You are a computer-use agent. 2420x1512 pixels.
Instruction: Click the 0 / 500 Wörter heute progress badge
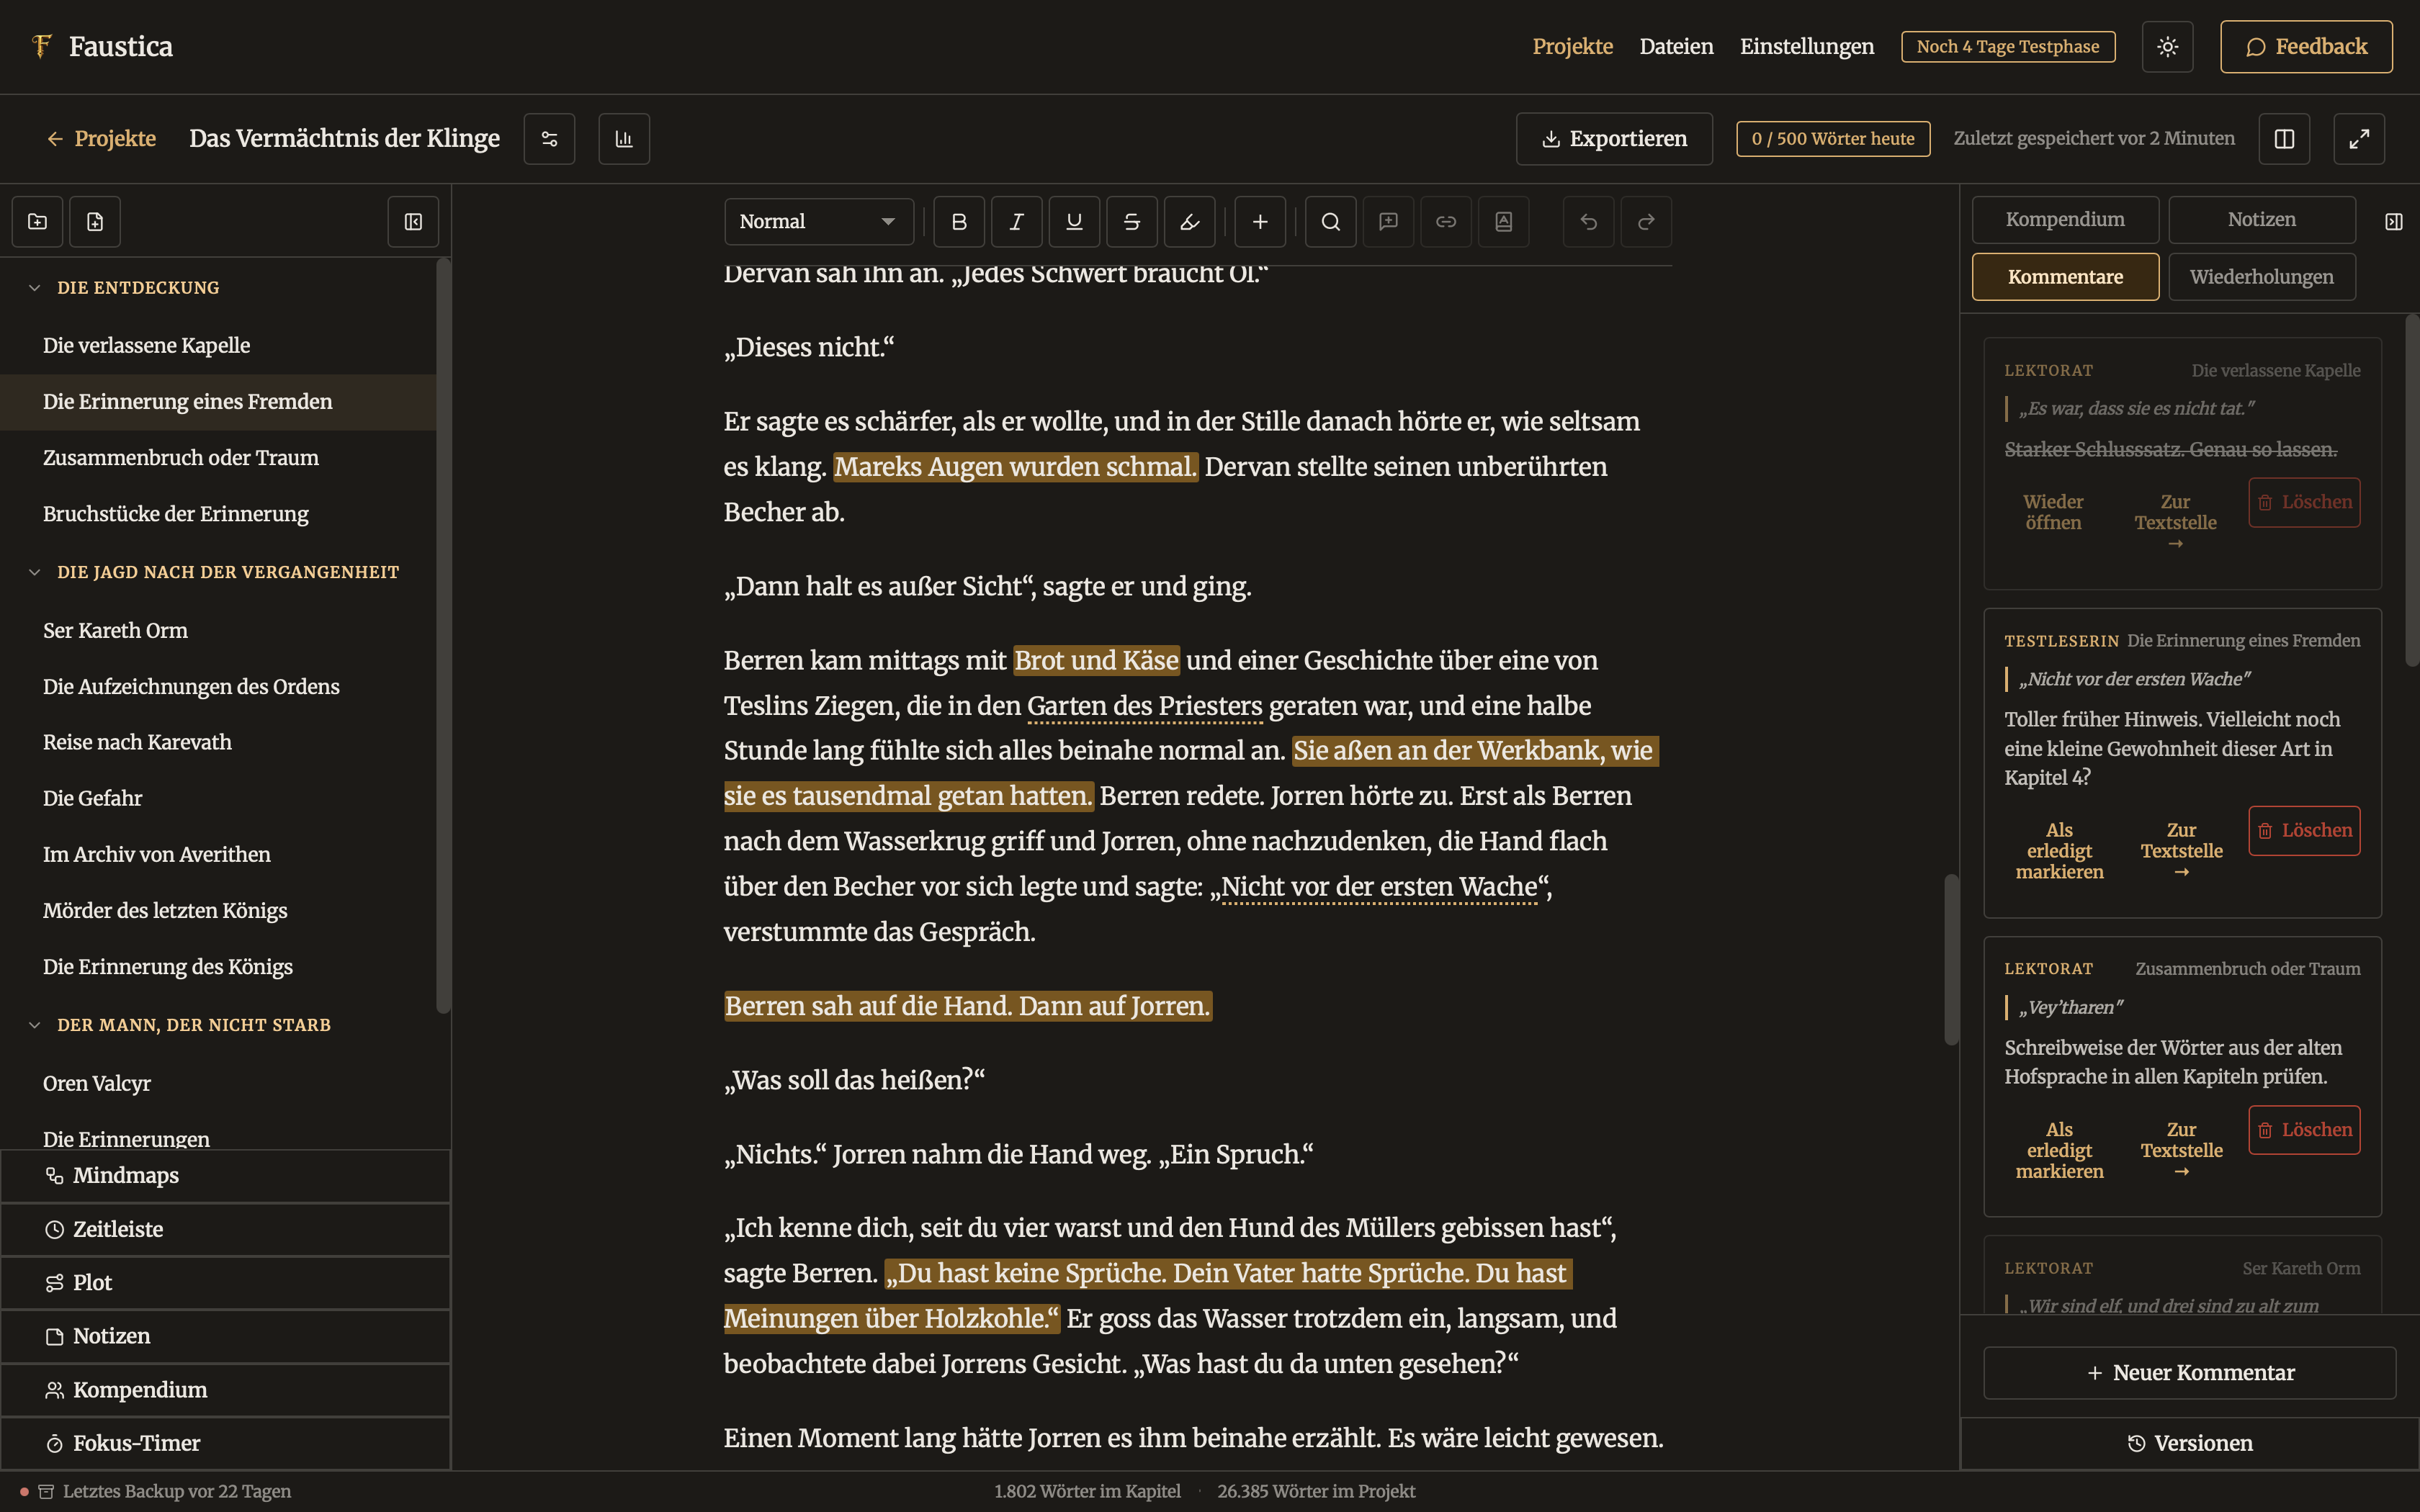pyautogui.click(x=1833, y=138)
